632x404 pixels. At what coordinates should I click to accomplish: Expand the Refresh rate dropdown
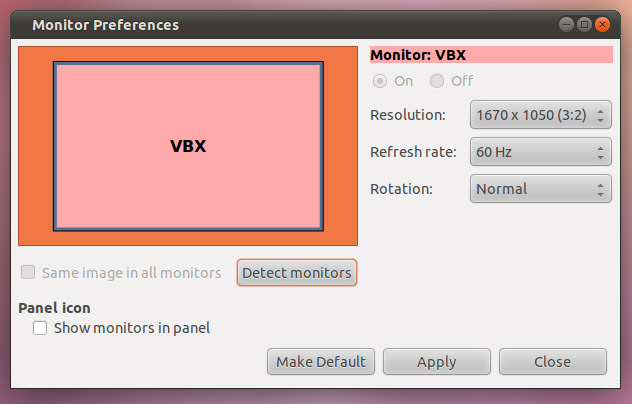(x=540, y=152)
